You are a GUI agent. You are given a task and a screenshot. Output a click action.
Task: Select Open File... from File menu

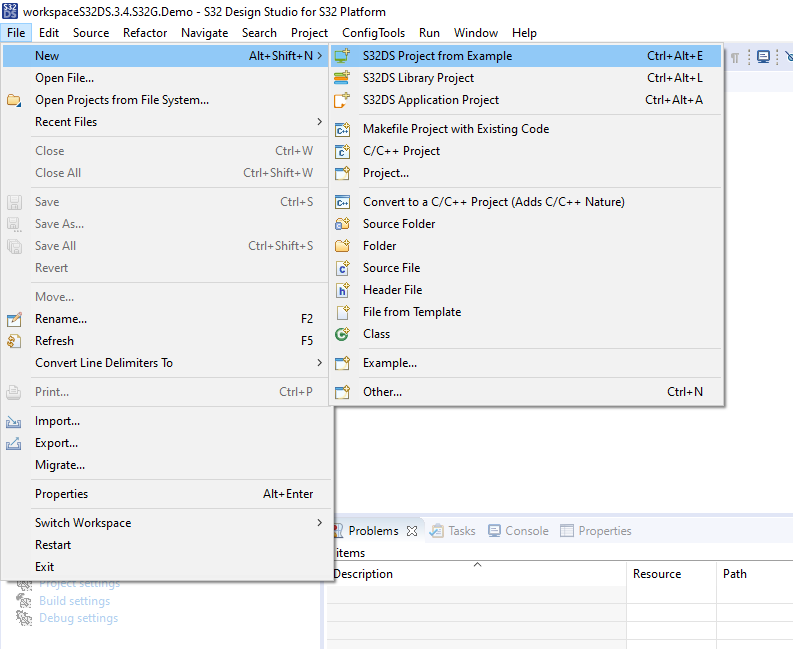point(166,78)
